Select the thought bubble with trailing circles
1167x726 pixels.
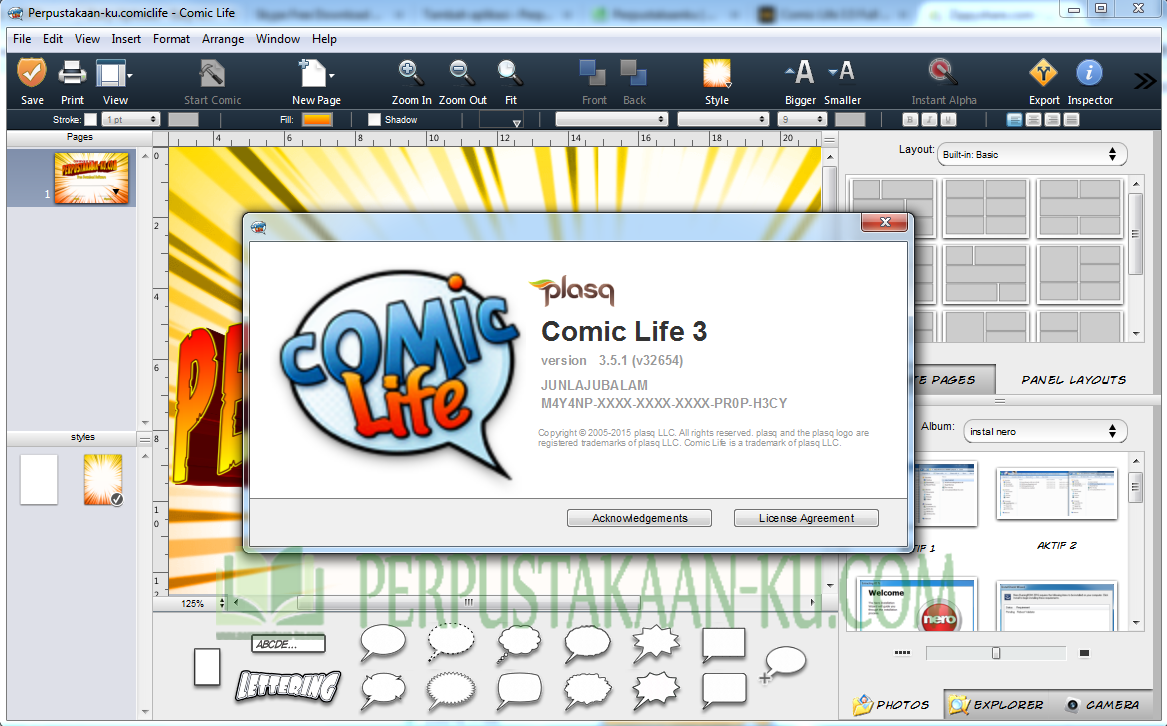point(519,643)
